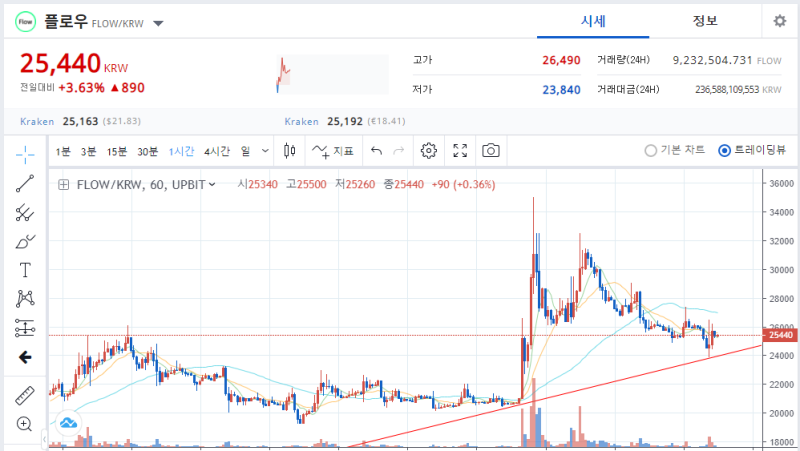Select the pitchfork drawing tool
800x451 pixels.
click(x=24, y=213)
